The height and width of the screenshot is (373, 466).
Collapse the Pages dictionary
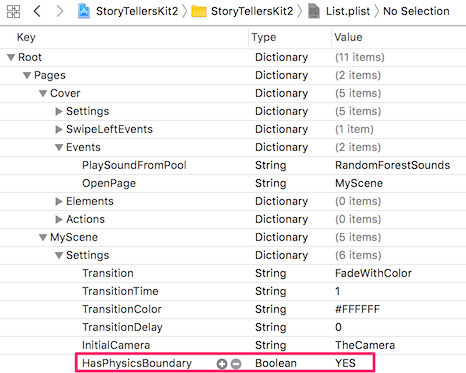tap(27, 75)
